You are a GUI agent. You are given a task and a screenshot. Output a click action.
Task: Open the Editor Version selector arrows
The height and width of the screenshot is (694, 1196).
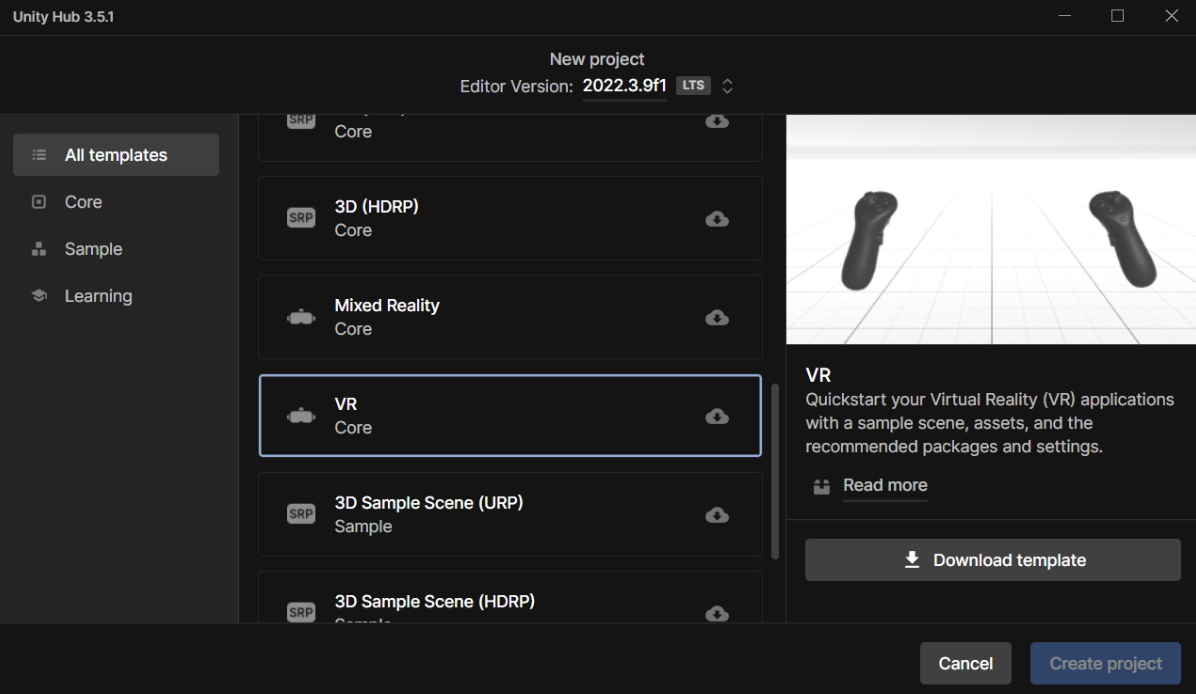(x=728, y=86)
